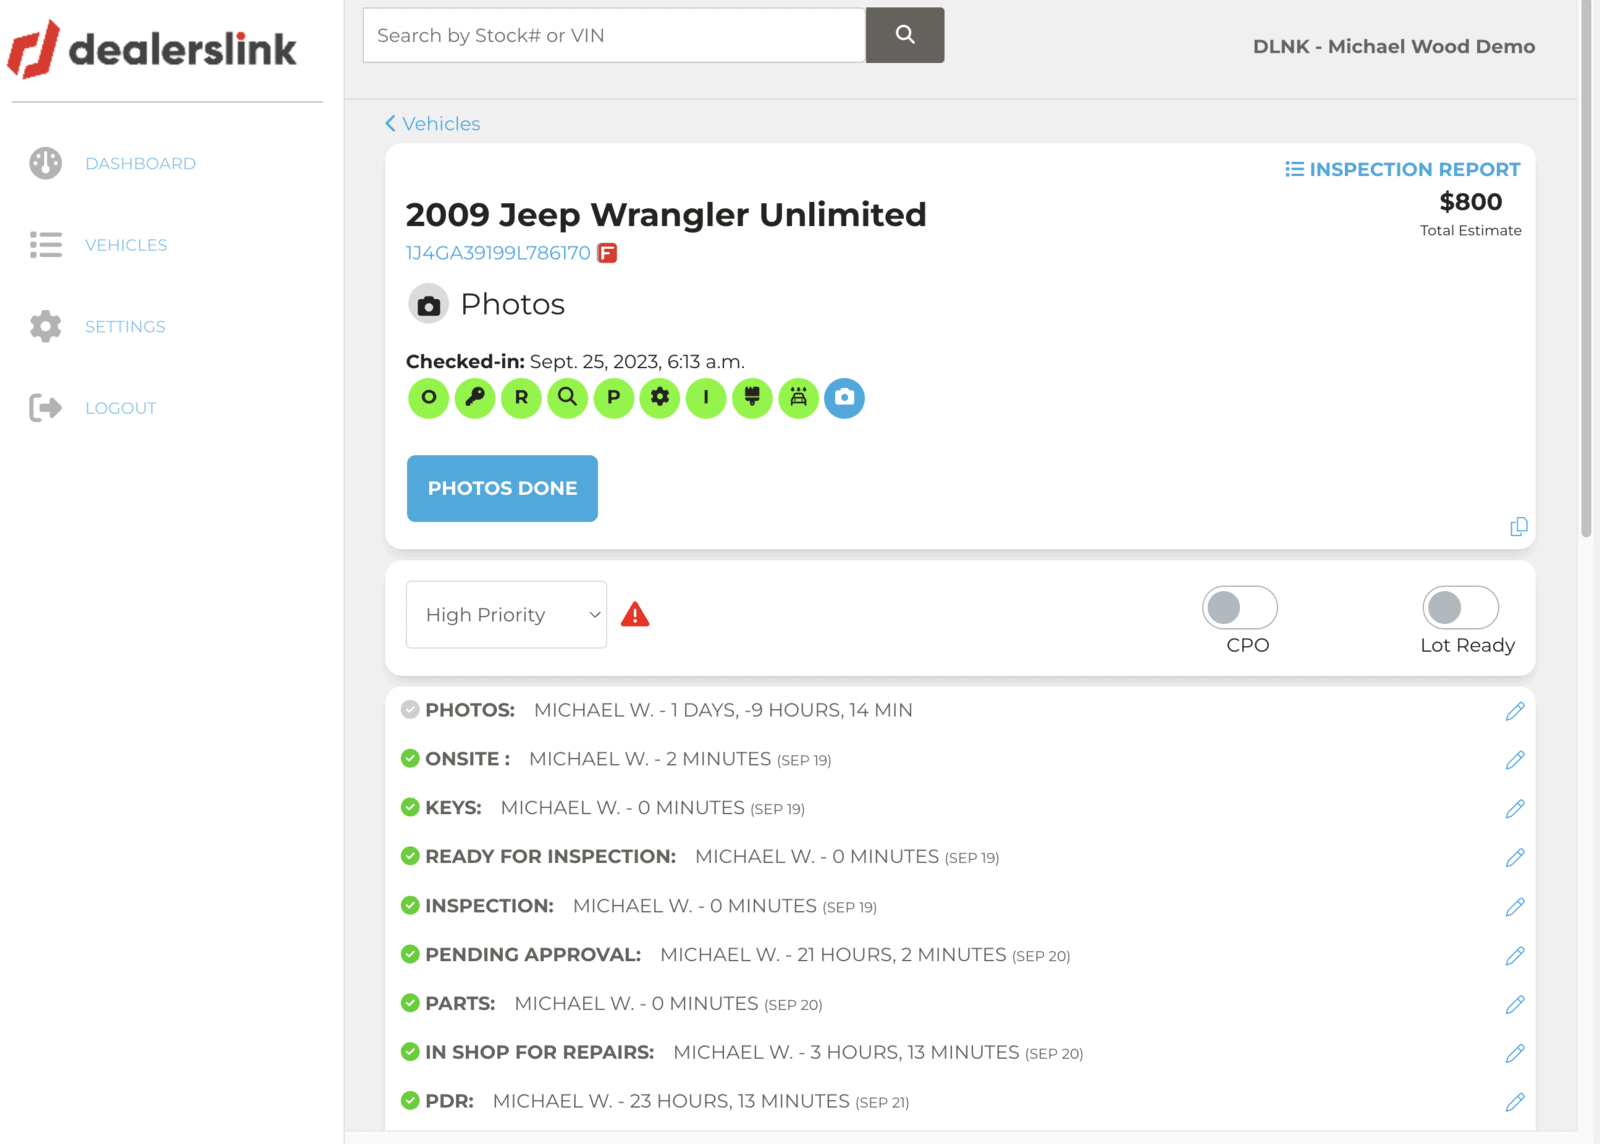This screenshot has width=1600, height=1144.
Task: Toggle the Lot Ready switch
Action: pos(1461,607)
